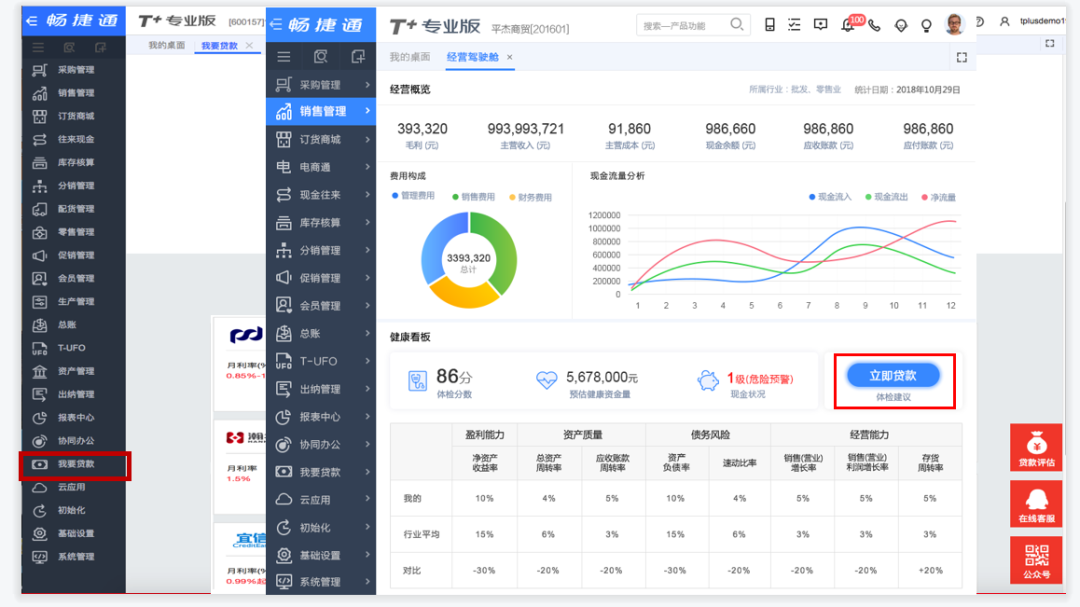Open 在线客服 red side button

1036,504
